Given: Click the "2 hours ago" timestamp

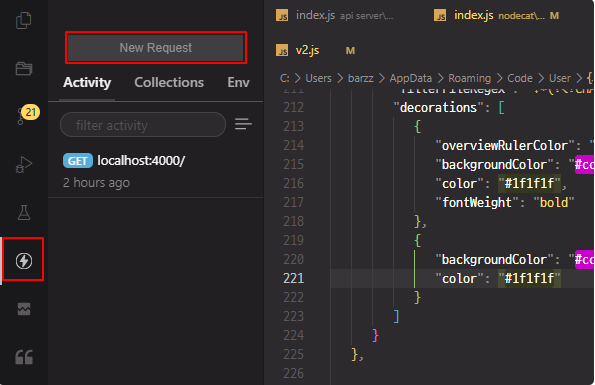Looking at the screenshot, I should coord(96,183).
